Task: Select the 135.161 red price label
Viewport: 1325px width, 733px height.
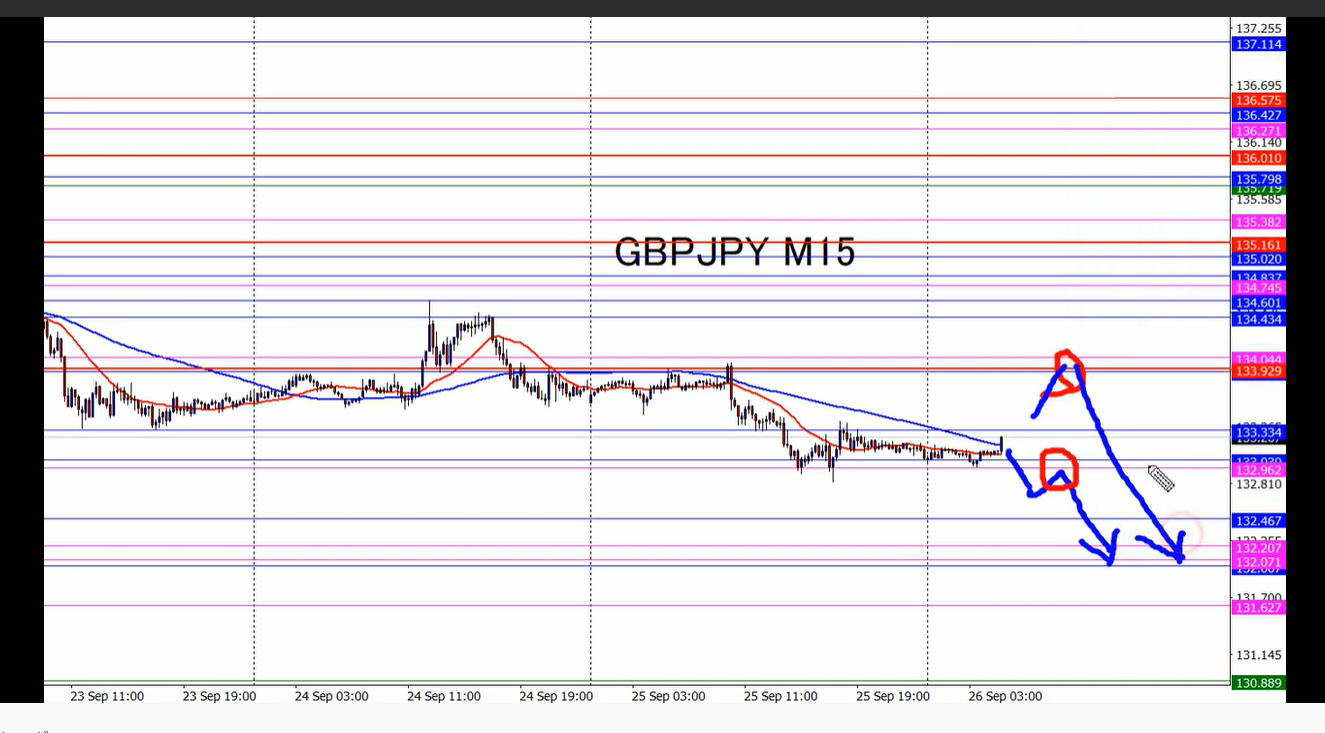Action: [1259, 245]
